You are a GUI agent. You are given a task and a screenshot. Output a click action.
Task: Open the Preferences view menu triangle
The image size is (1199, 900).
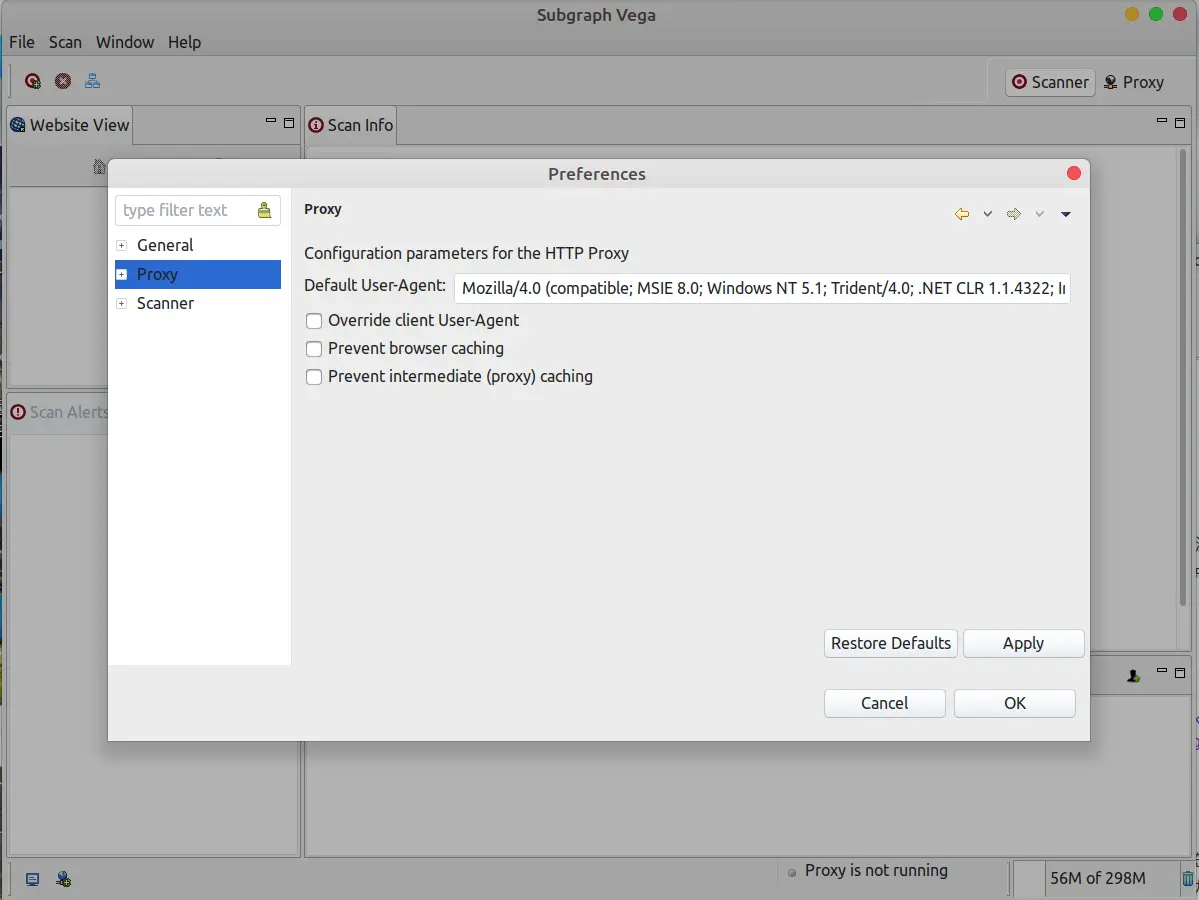tap(1066, 214)
